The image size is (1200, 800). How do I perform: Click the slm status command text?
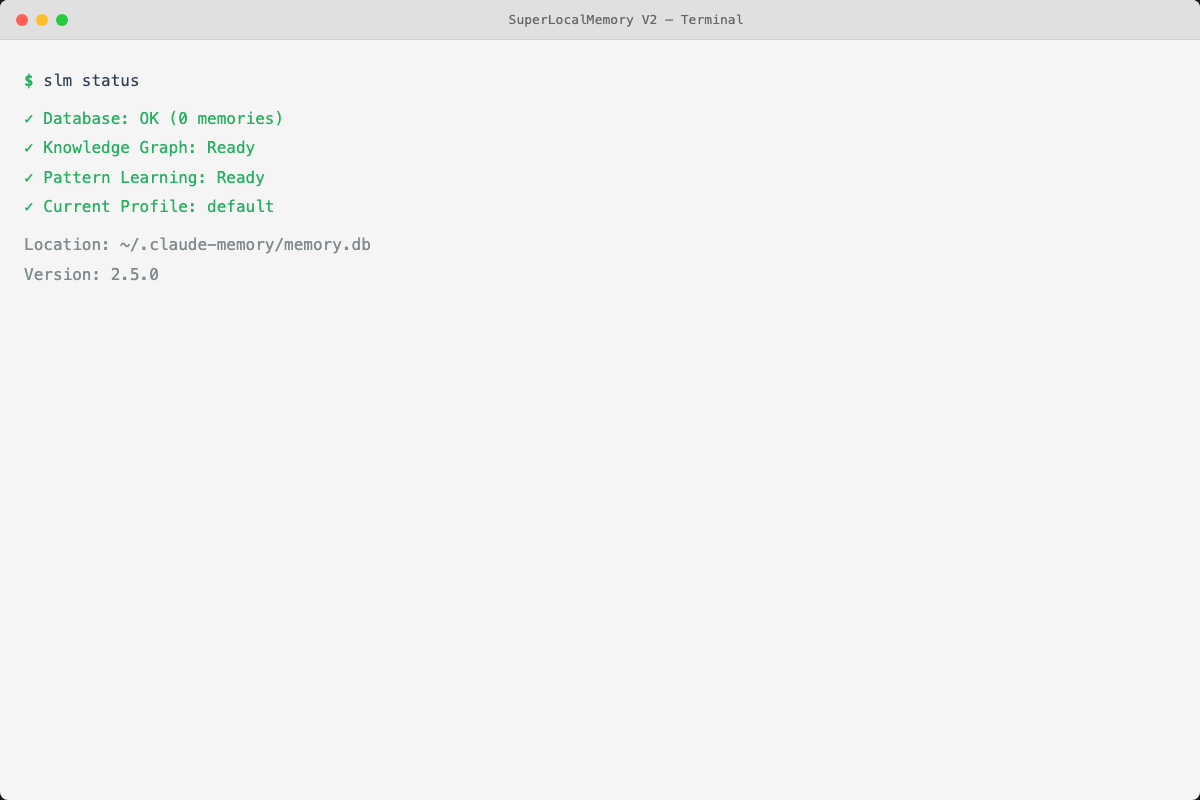pos(91,80)
